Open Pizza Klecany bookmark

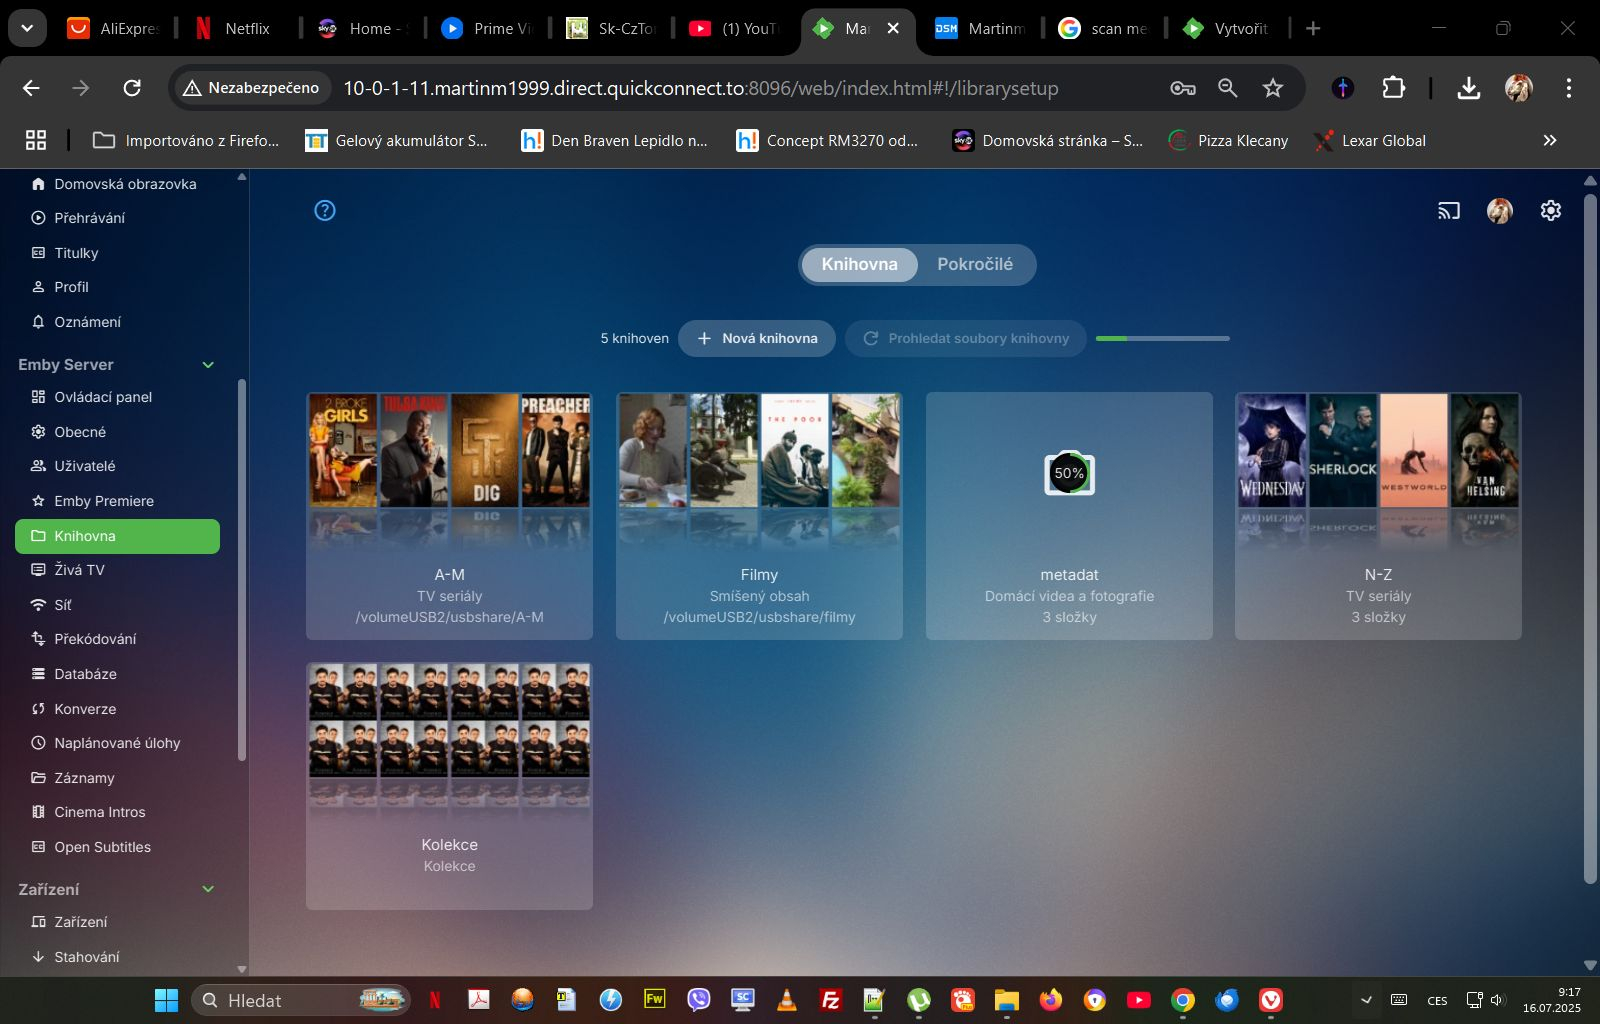click(x=1229, y=141)
